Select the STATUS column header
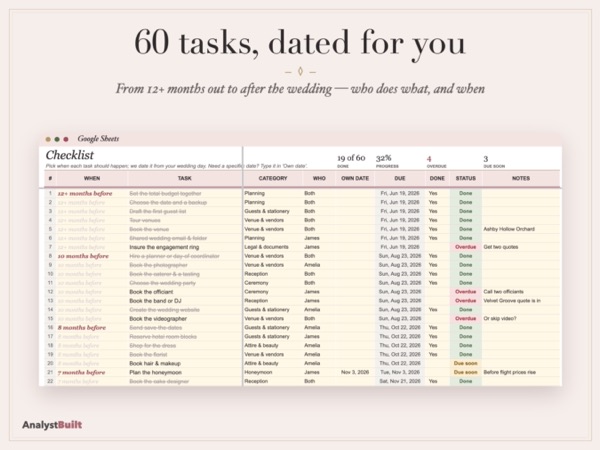The width and height of the screenshot is (600, 450). (466, 178)
